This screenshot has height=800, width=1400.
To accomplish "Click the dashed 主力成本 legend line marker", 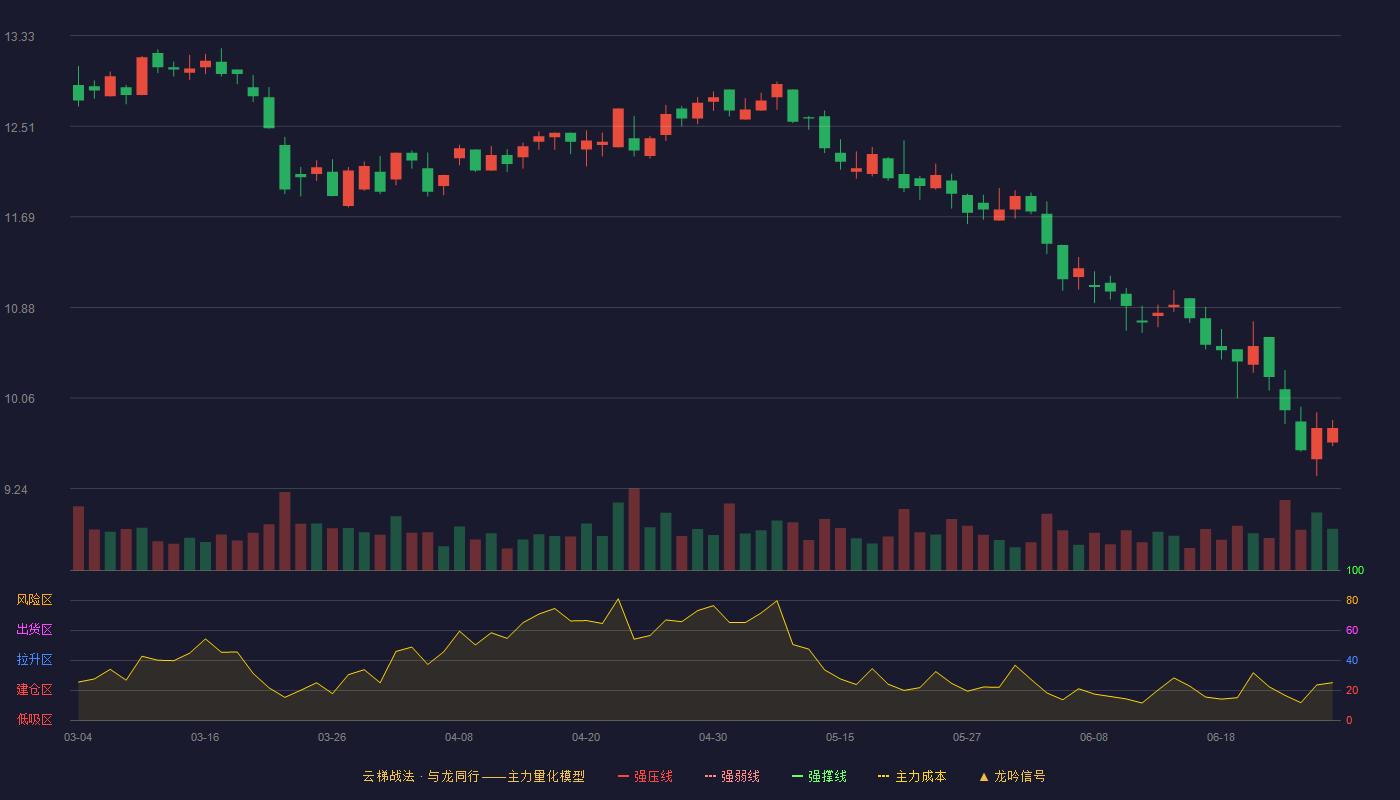I will point(883,776).
